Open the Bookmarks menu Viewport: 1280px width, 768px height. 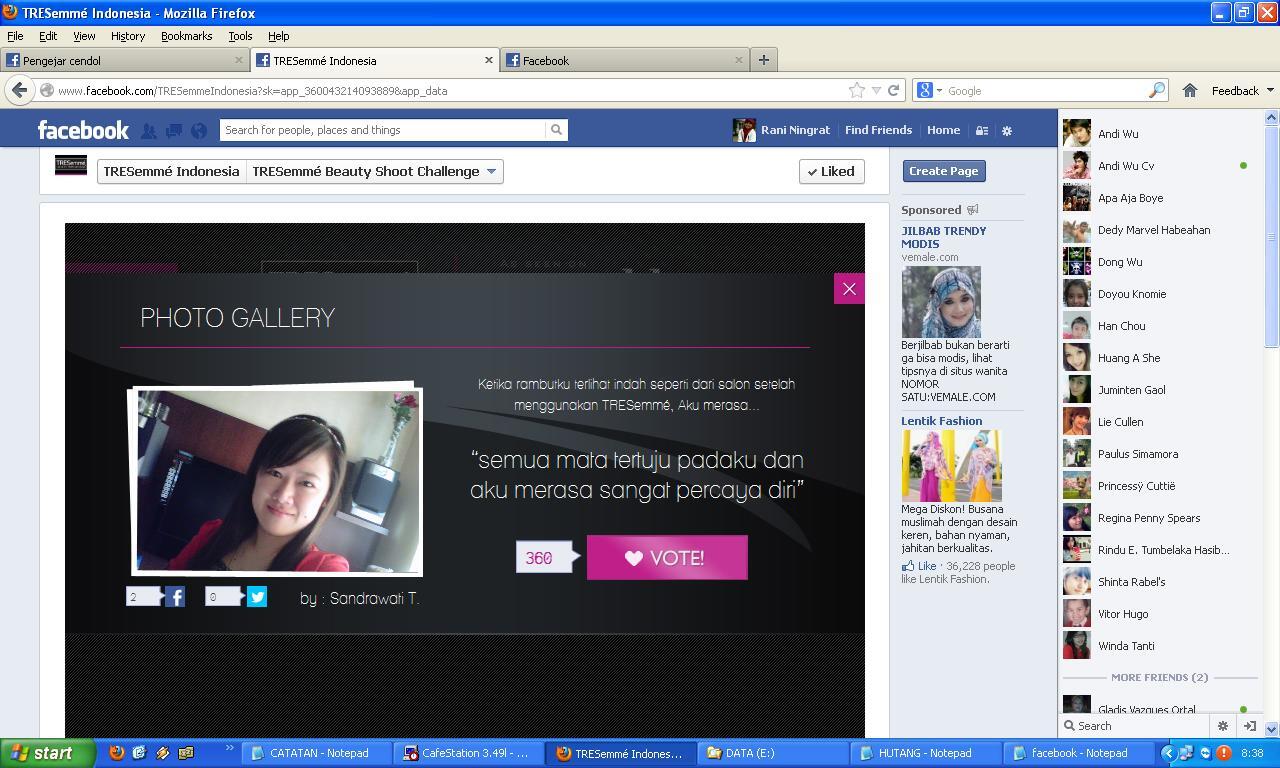(186, 36)
